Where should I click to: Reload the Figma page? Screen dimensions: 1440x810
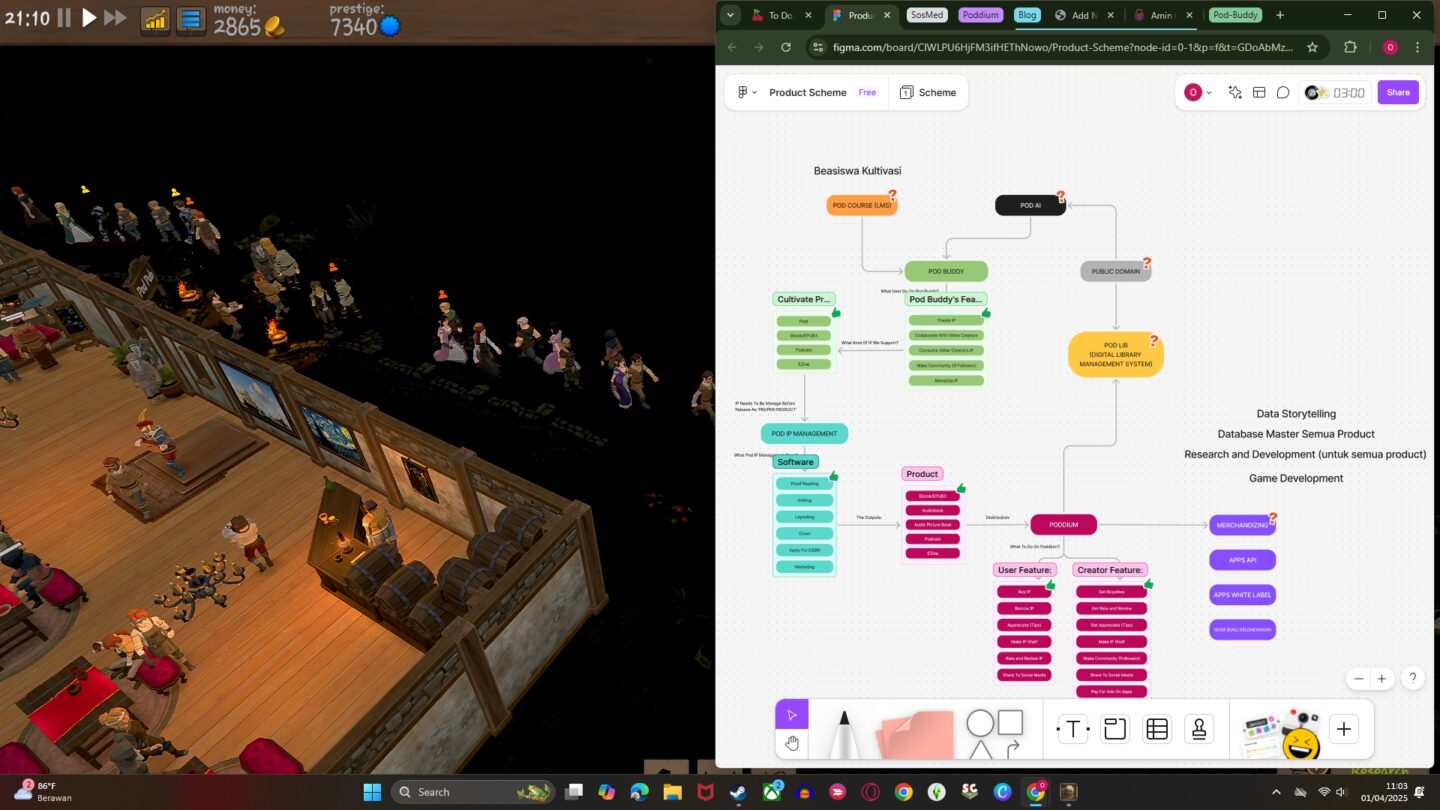point(786,47)
